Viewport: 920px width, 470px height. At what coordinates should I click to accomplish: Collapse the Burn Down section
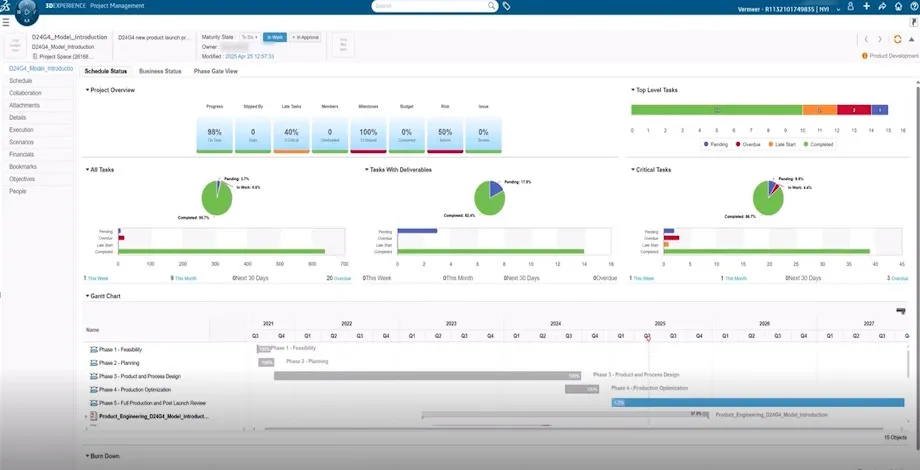pos(87,456)
